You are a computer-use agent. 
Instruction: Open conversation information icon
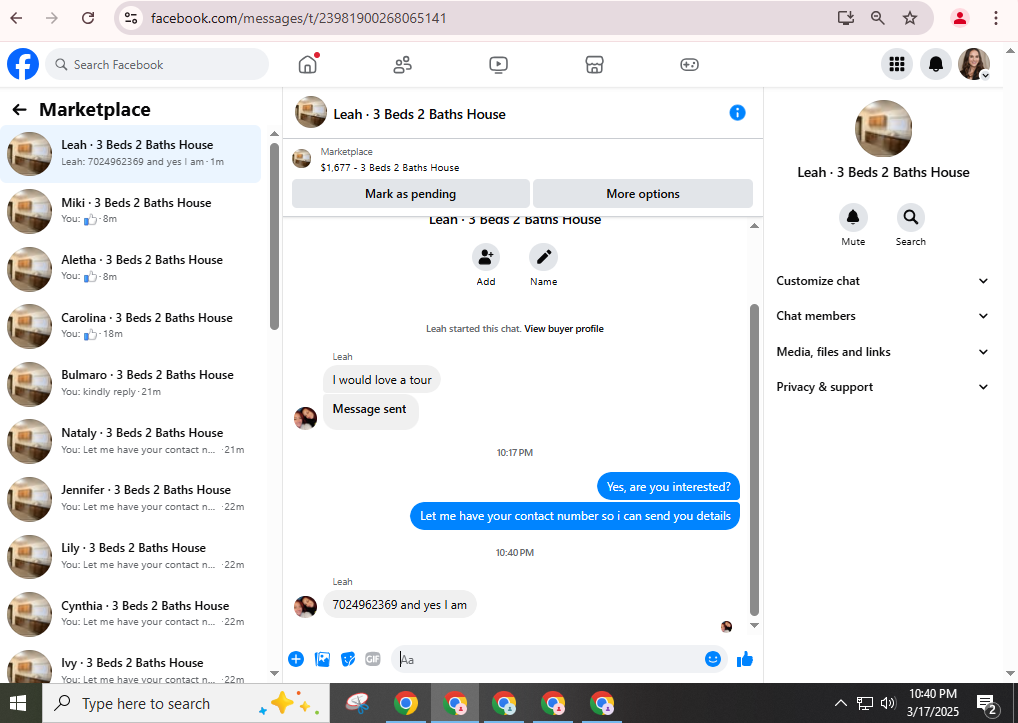click(x=738, y=113)
